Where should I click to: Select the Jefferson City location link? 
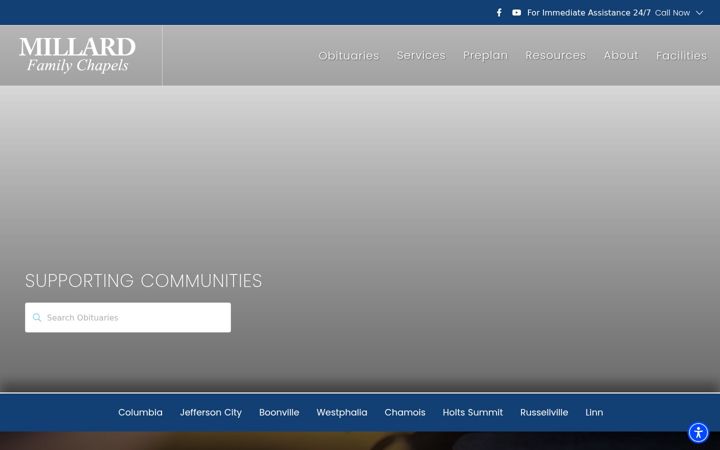pyautogui.click(x=211, y=412)
